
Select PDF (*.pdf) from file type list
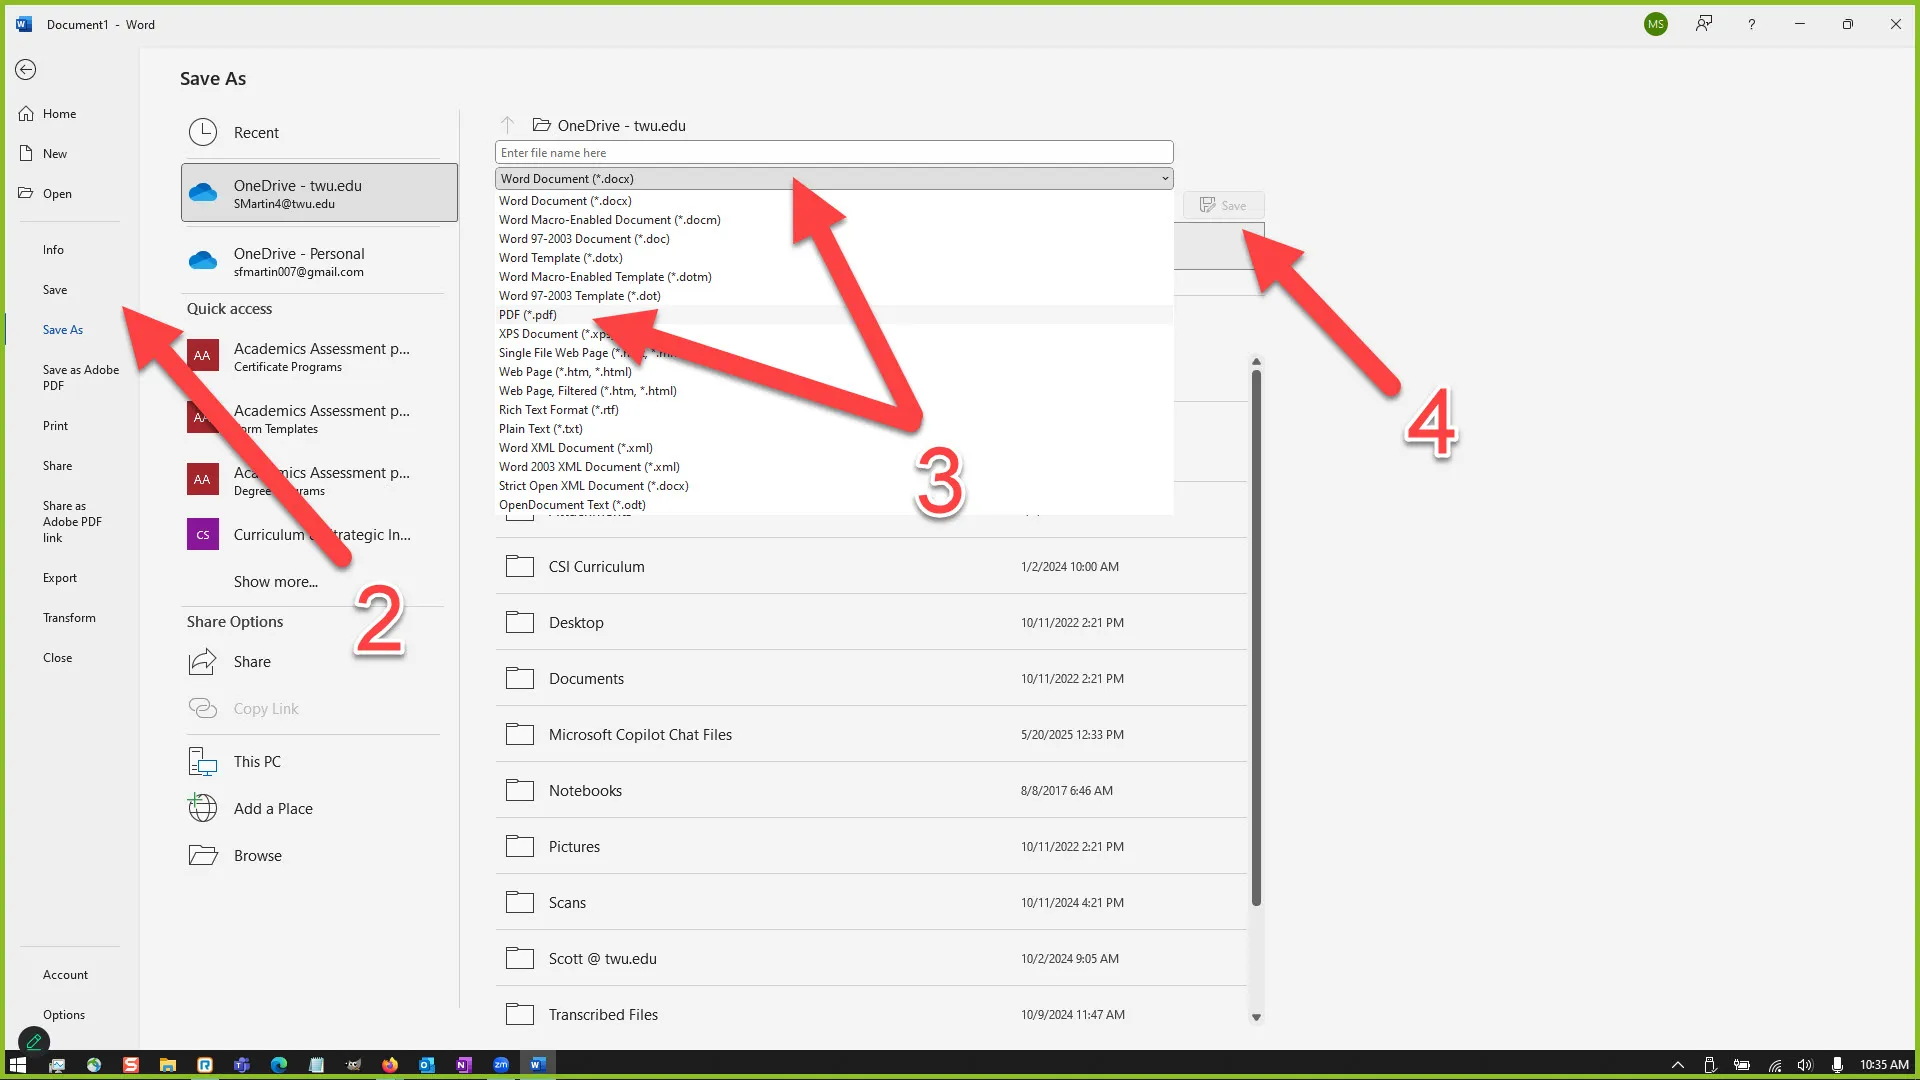[834, 315]
